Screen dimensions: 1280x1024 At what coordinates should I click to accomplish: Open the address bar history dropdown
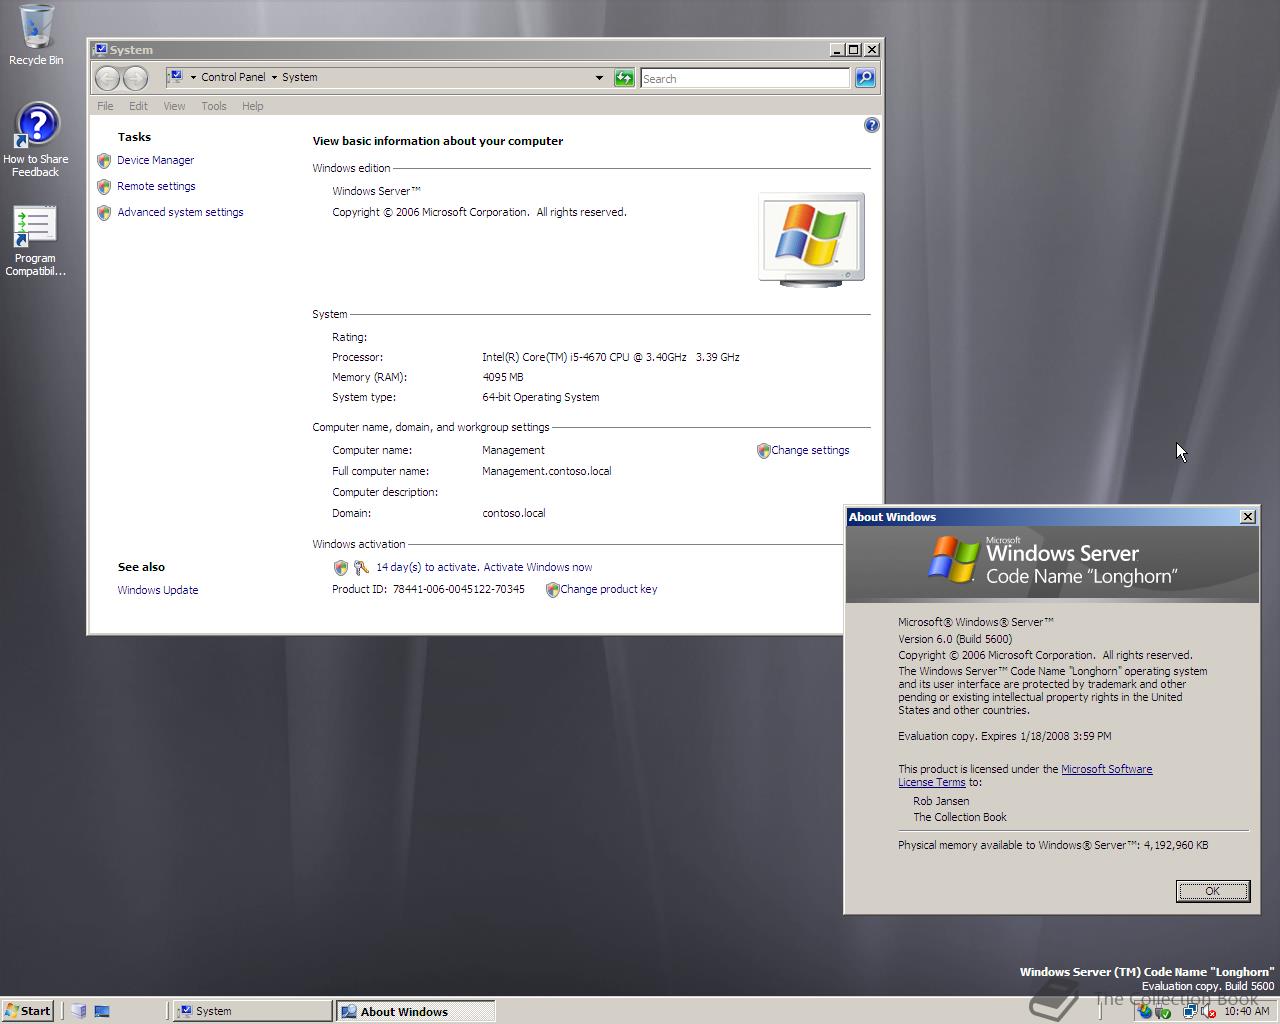tap(599, 78)
